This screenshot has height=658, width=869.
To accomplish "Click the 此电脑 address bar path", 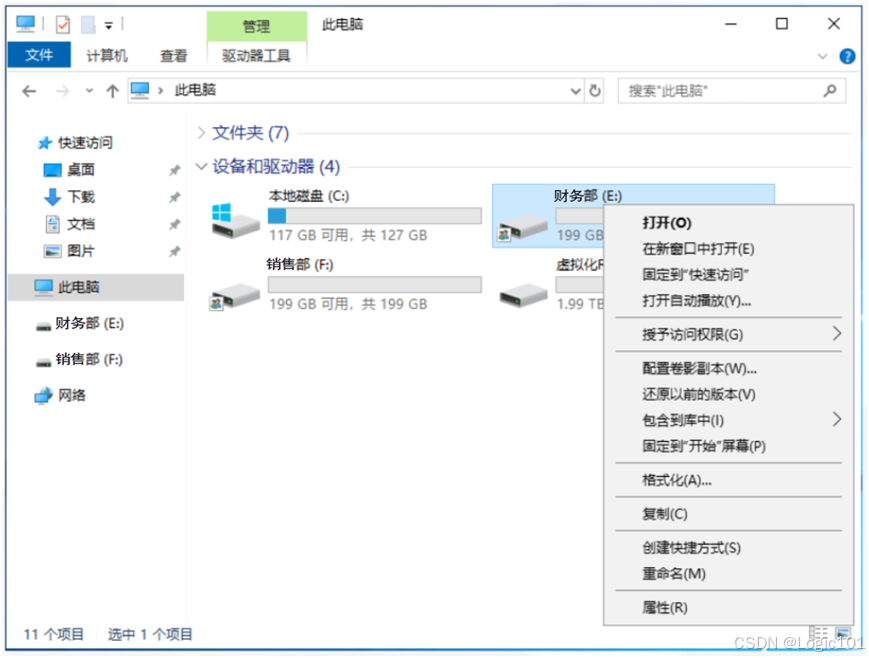I will point(195,90).
